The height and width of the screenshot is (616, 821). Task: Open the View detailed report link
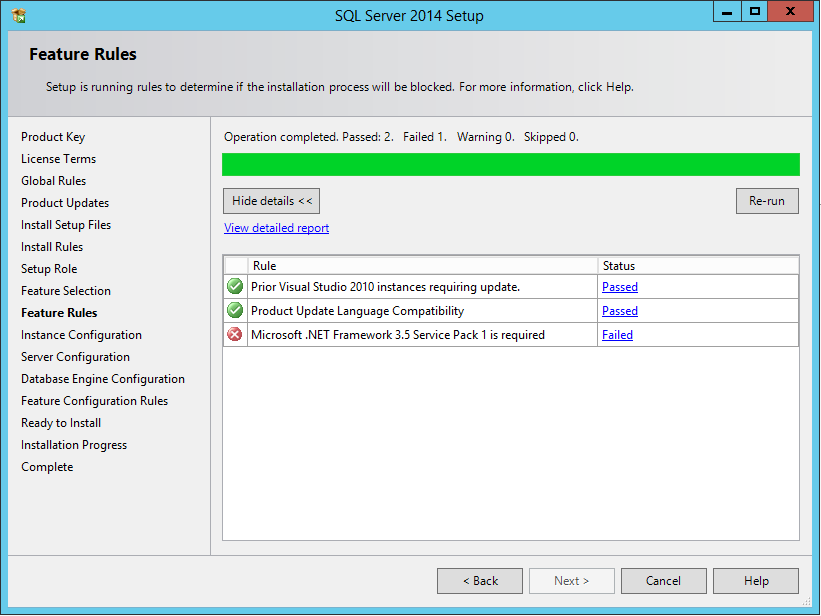coord(276,228)
